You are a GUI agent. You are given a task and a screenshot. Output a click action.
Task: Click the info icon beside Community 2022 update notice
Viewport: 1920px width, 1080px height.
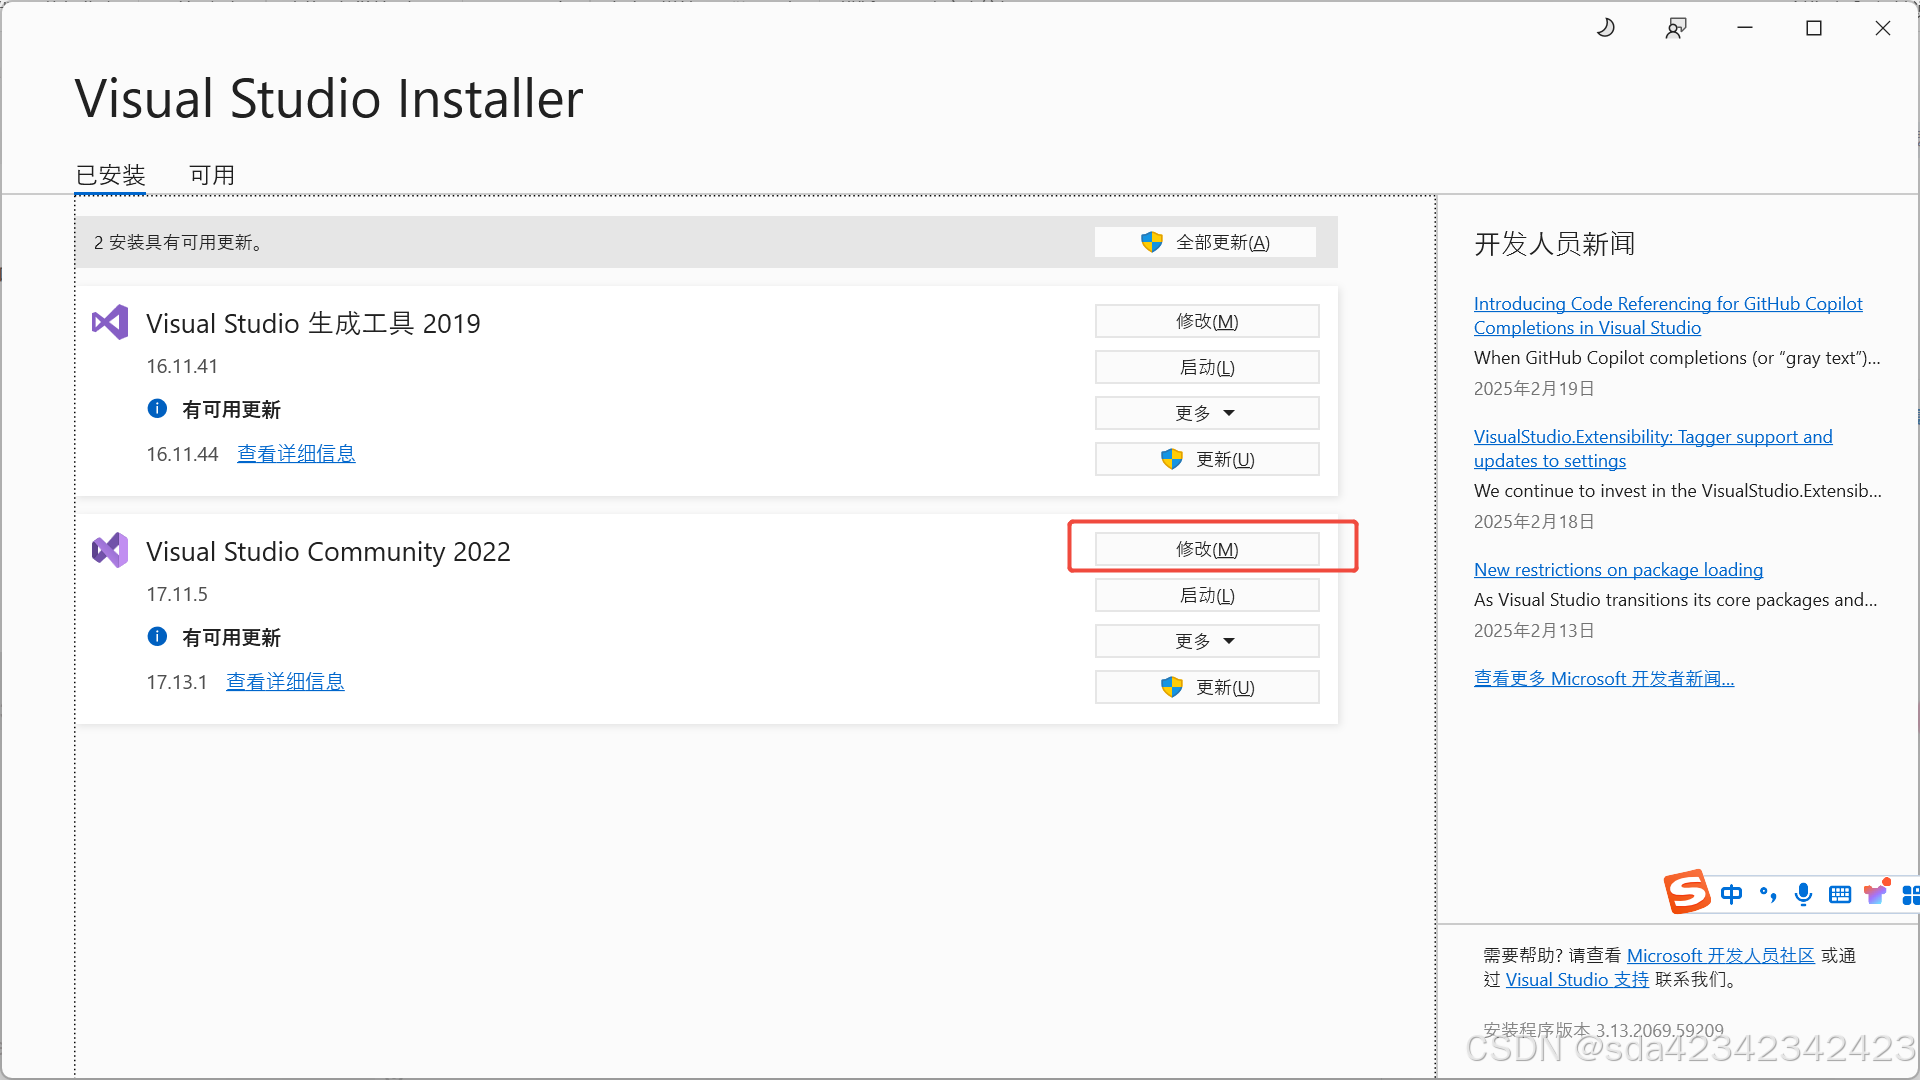pos(157,636)
